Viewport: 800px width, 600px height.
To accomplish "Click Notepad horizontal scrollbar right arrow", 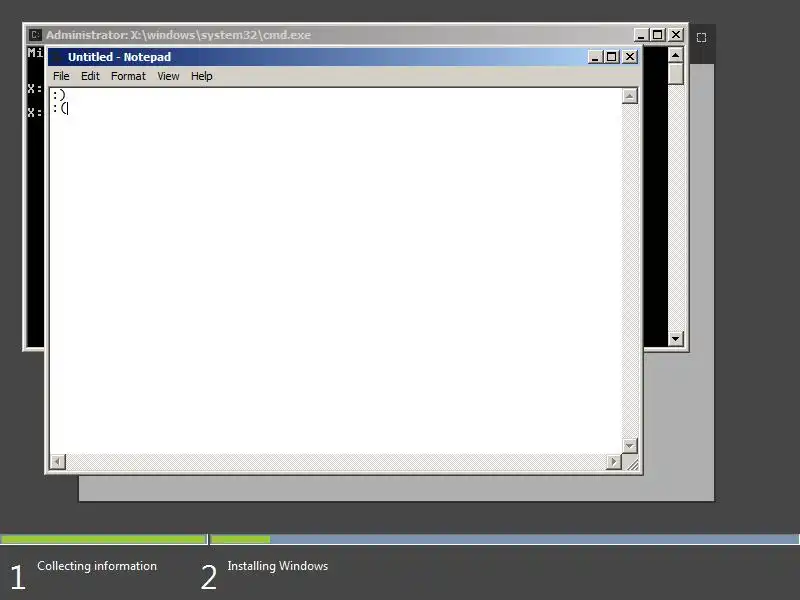I will coord(614,462).
